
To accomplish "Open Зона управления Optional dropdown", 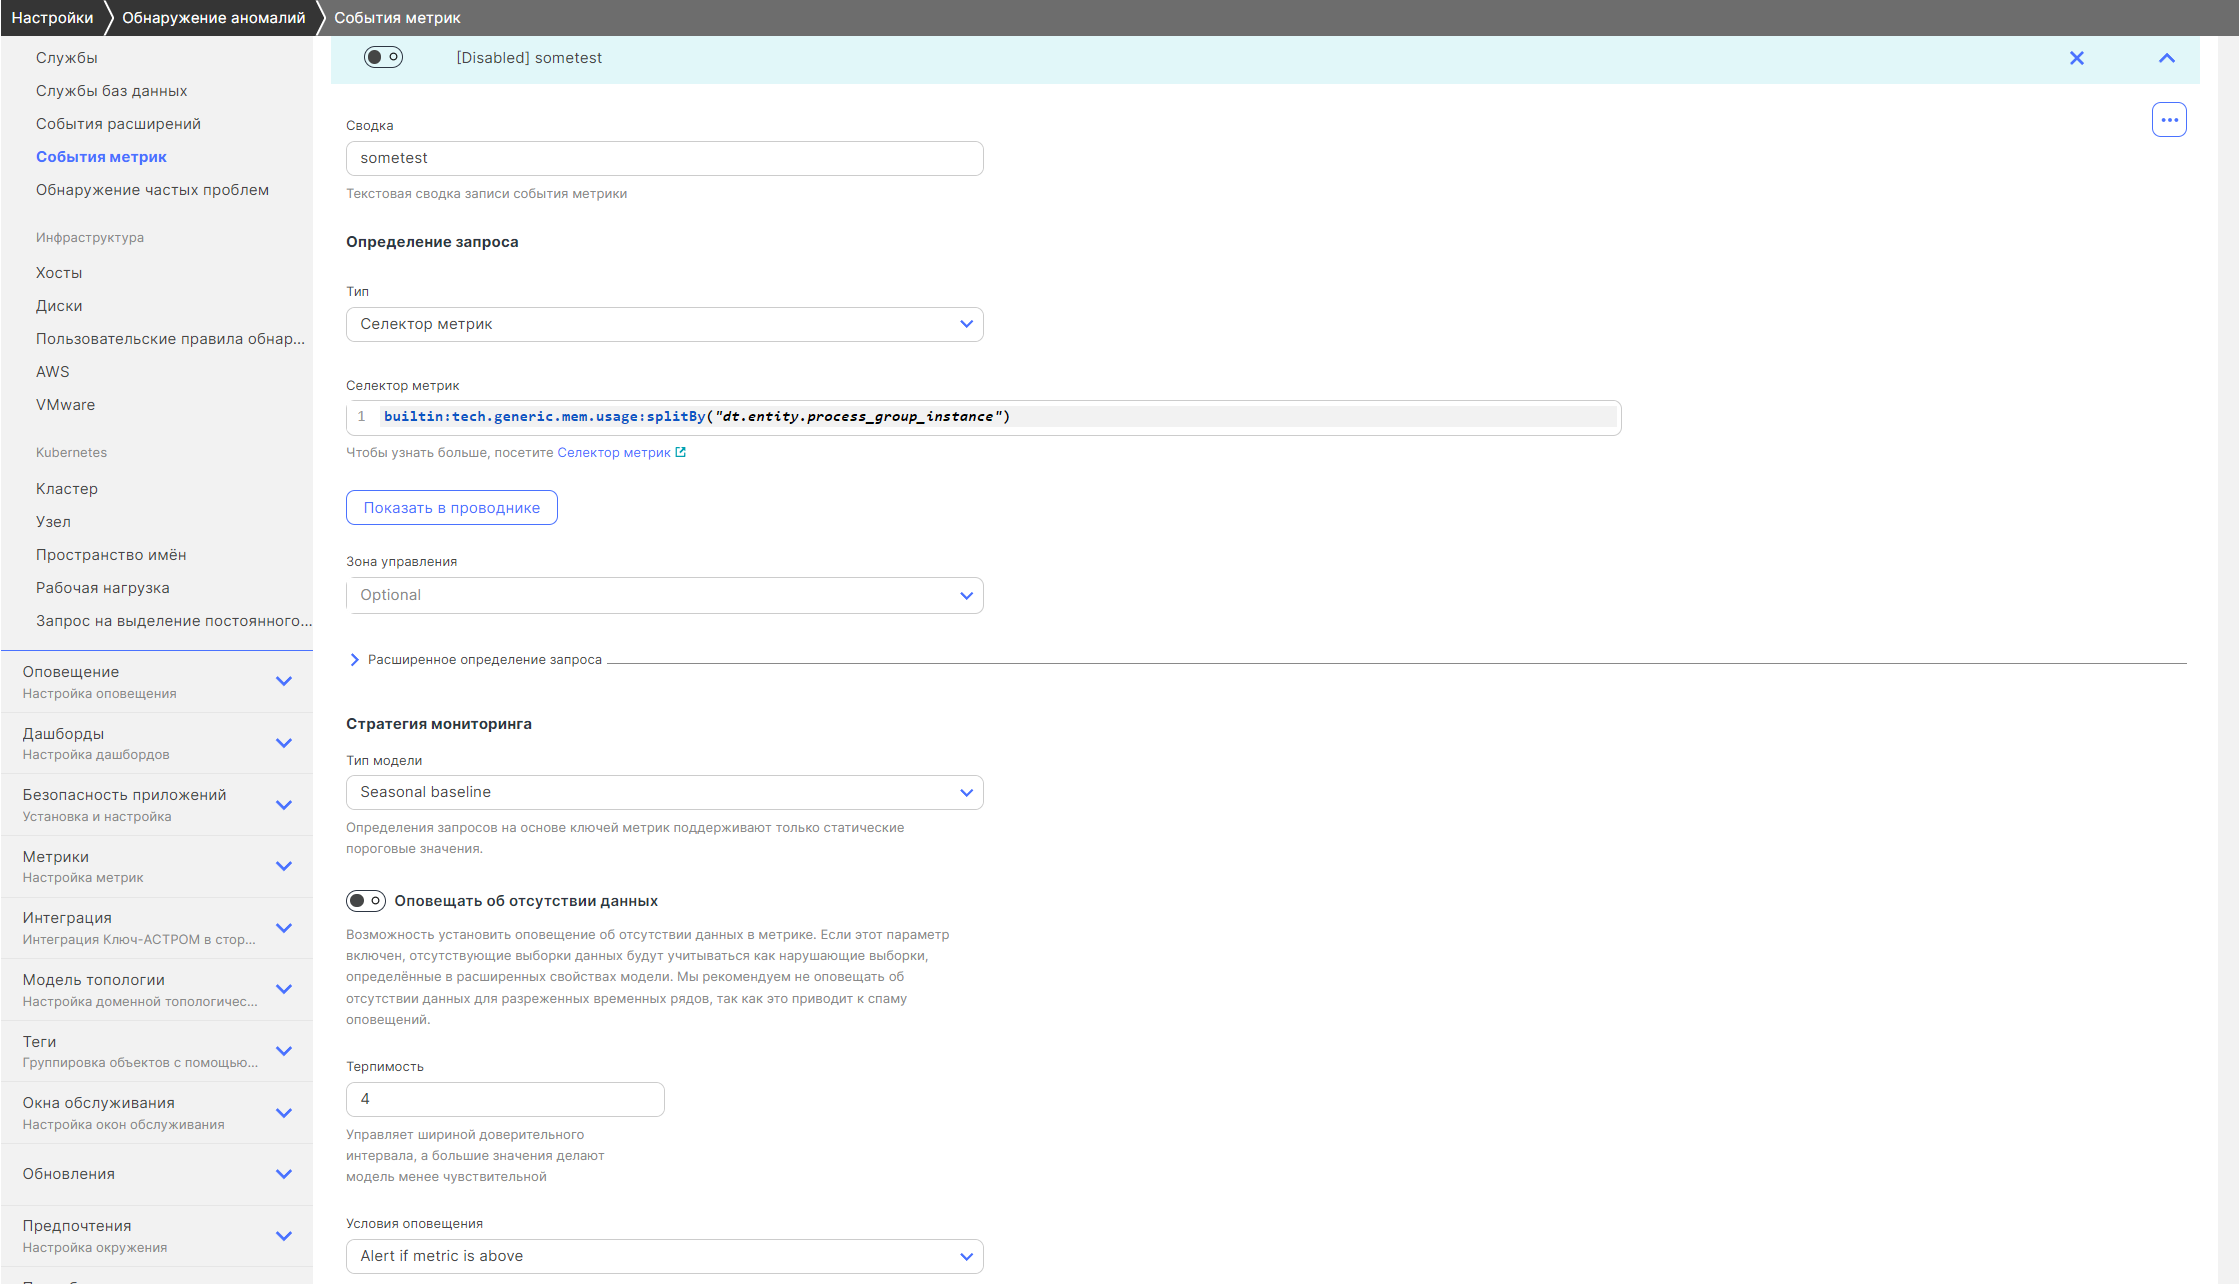I will (664, 595).
